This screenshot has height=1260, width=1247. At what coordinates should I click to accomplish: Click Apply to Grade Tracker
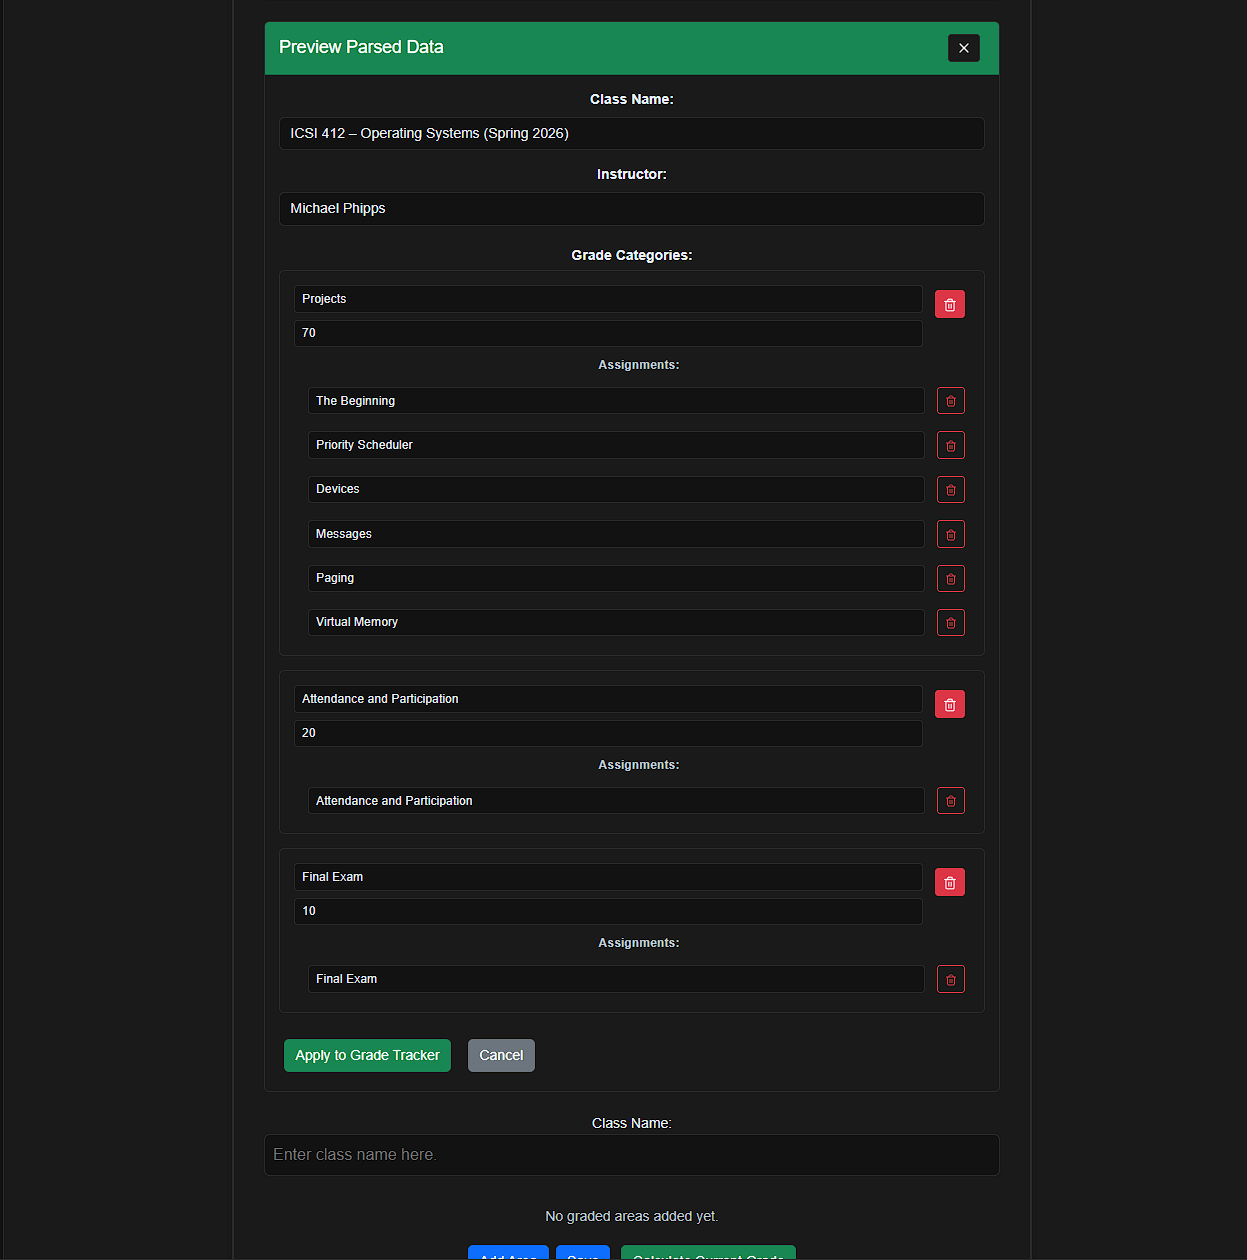(x=367, y=1055)
